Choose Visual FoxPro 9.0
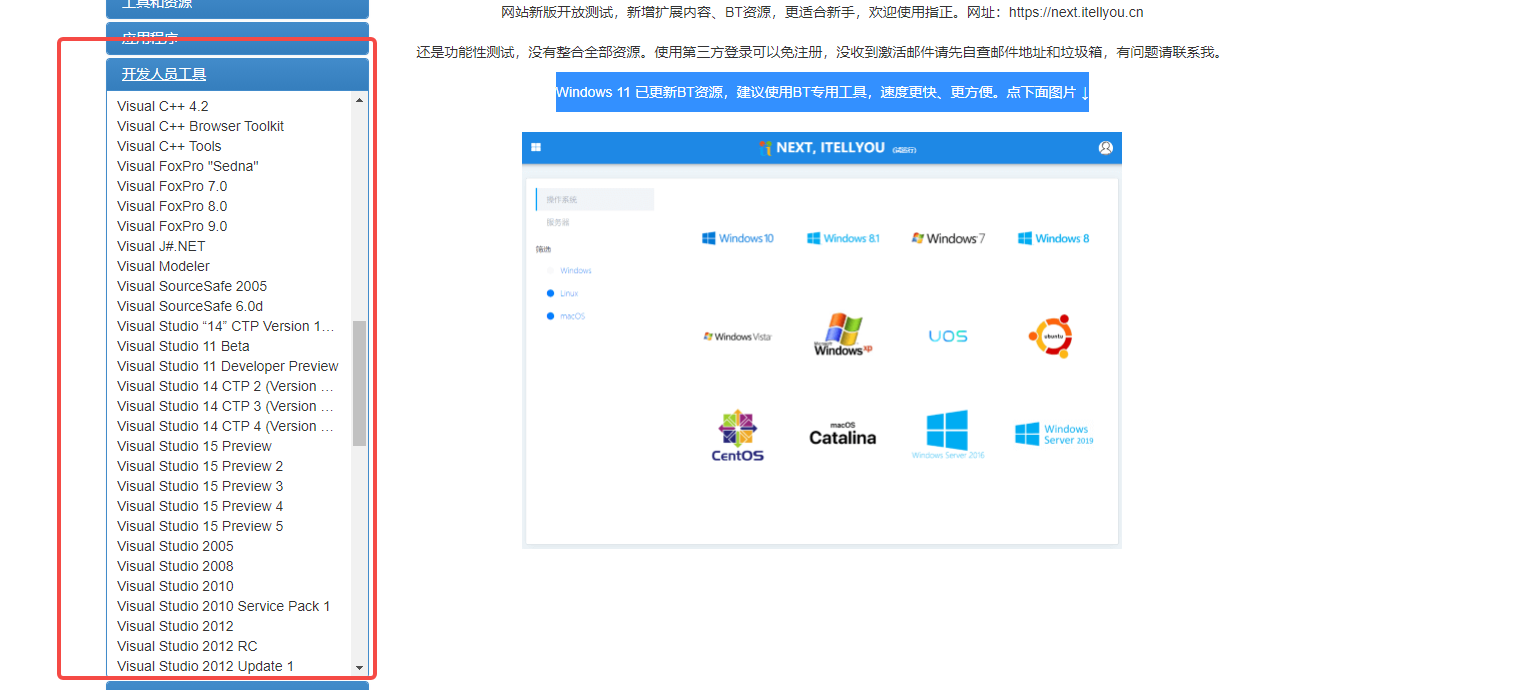Viewport: 1516px width, 690px height. click(172, 226)
